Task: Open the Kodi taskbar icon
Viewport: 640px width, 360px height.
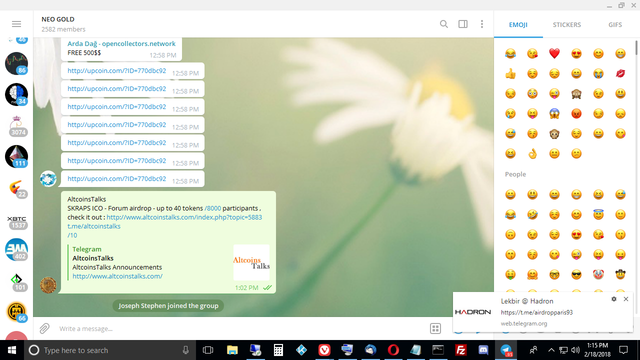Action: [x=301, y=350]
